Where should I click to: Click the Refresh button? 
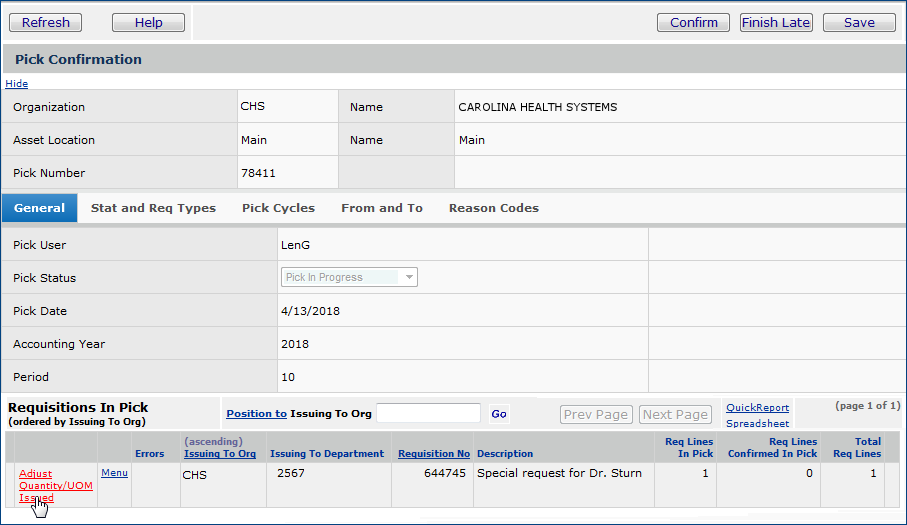coord(46,22)
